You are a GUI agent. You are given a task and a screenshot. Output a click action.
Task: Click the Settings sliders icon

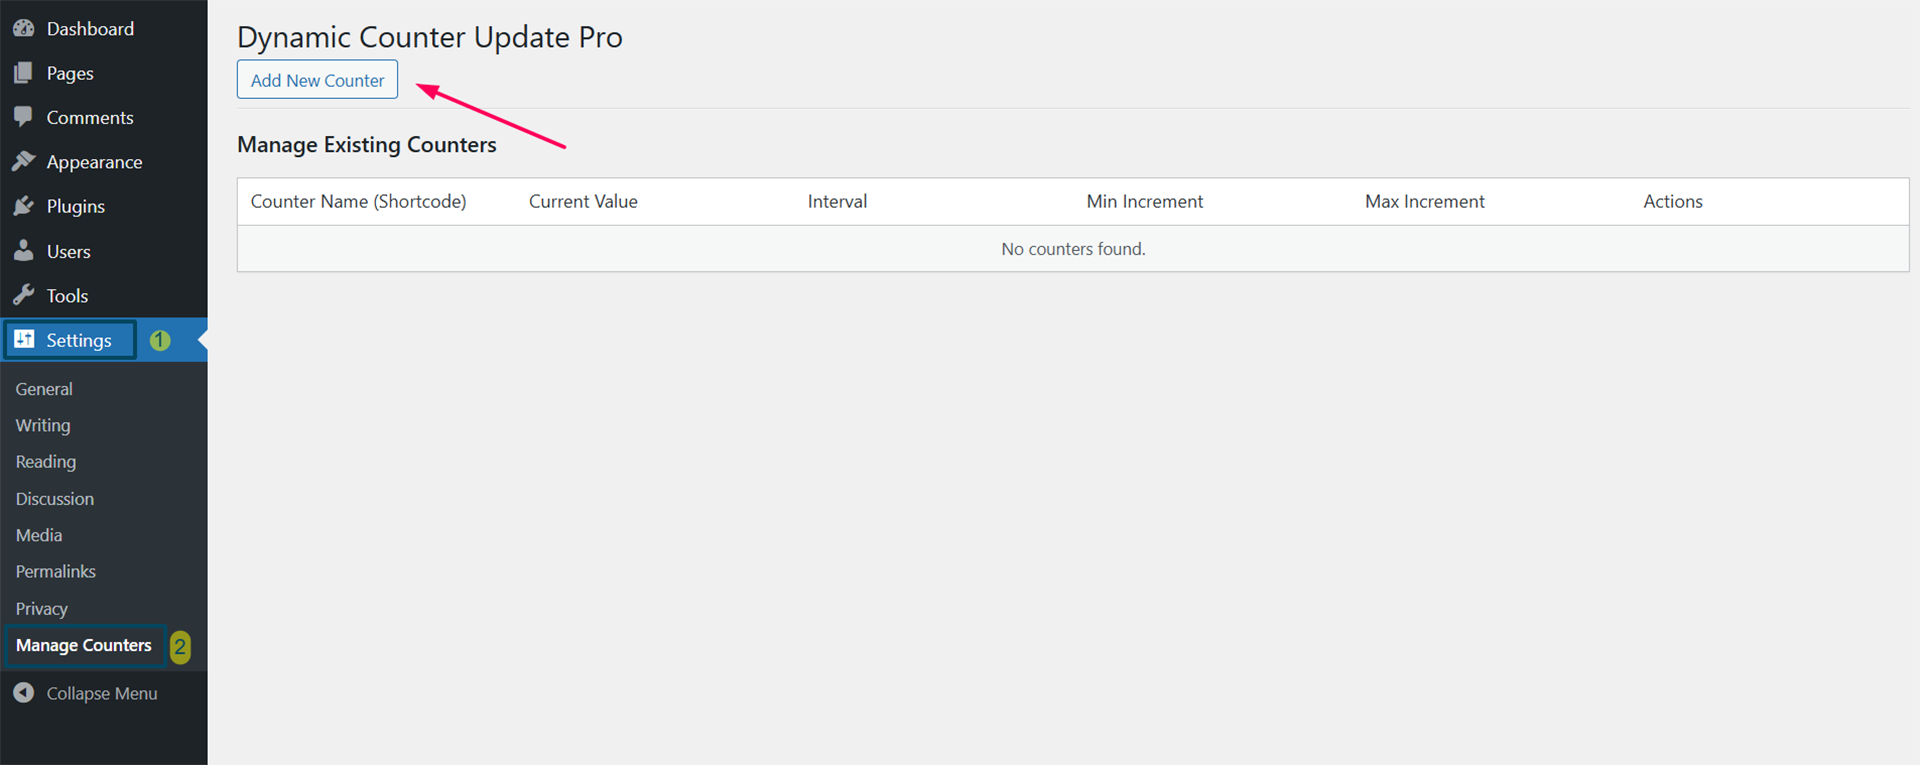pyautogui.click(x=24, y=340)
